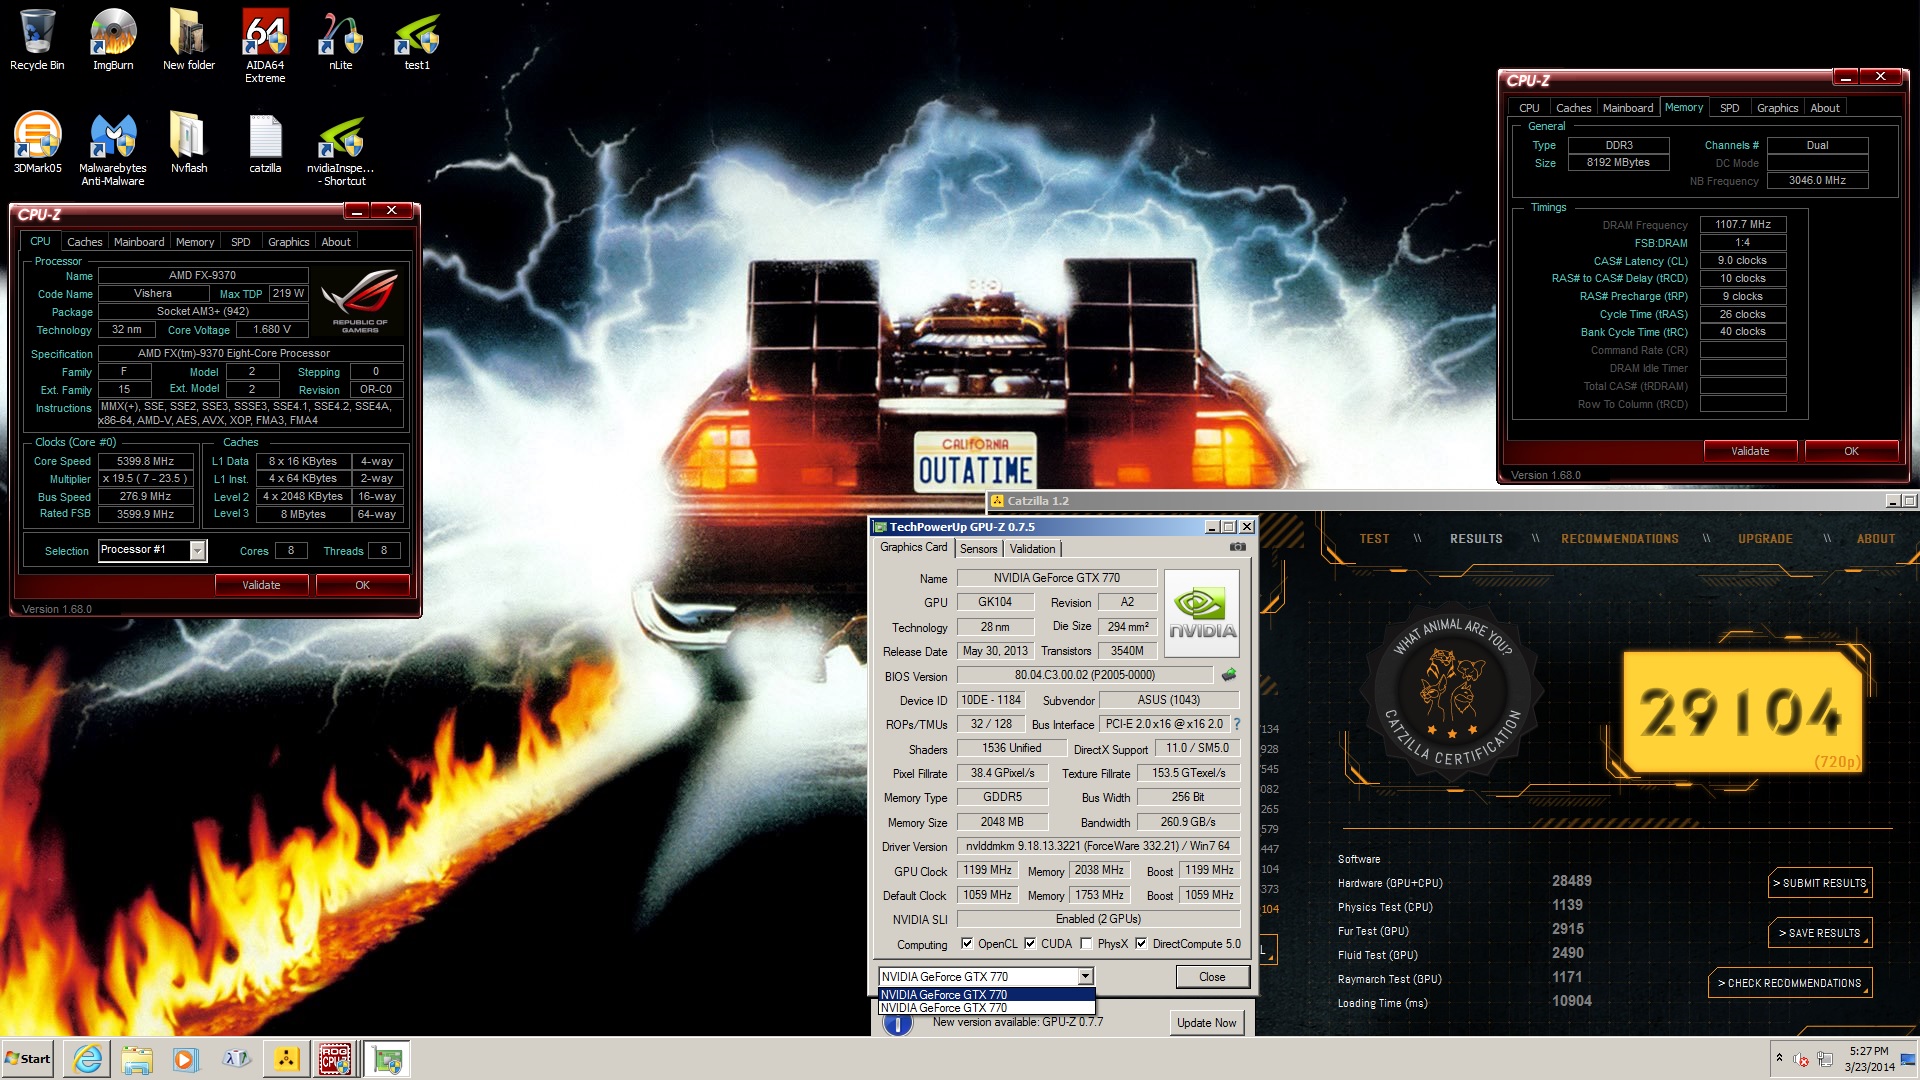1920x1080 pixels.
Task: Open Graphics tab in right CPU-Z window
Action: coord(1777,108)
